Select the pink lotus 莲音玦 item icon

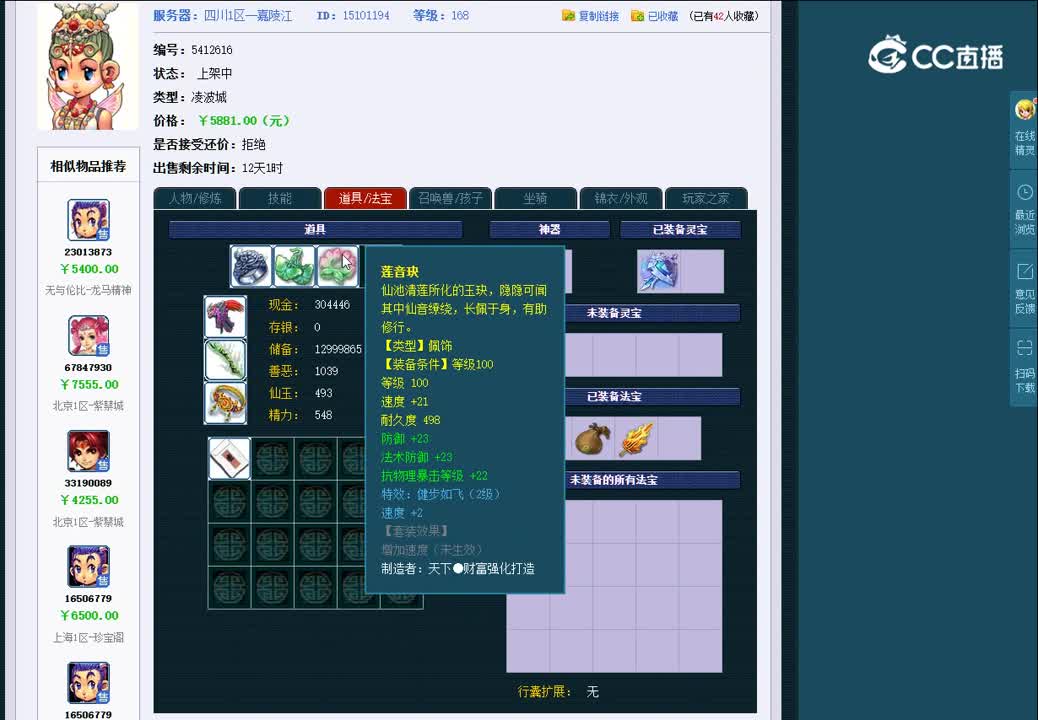pyautogui.click(x=338, y=266)
